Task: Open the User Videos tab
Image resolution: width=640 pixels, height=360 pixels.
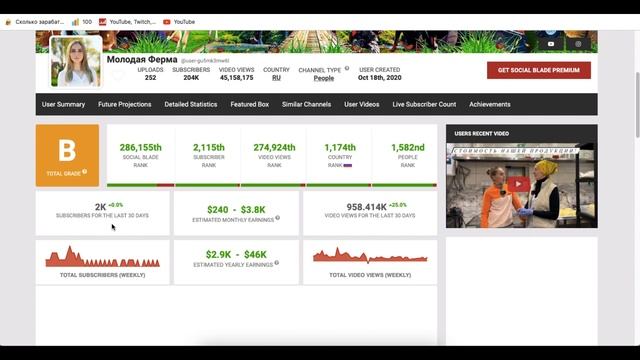Action: [362, 104]
